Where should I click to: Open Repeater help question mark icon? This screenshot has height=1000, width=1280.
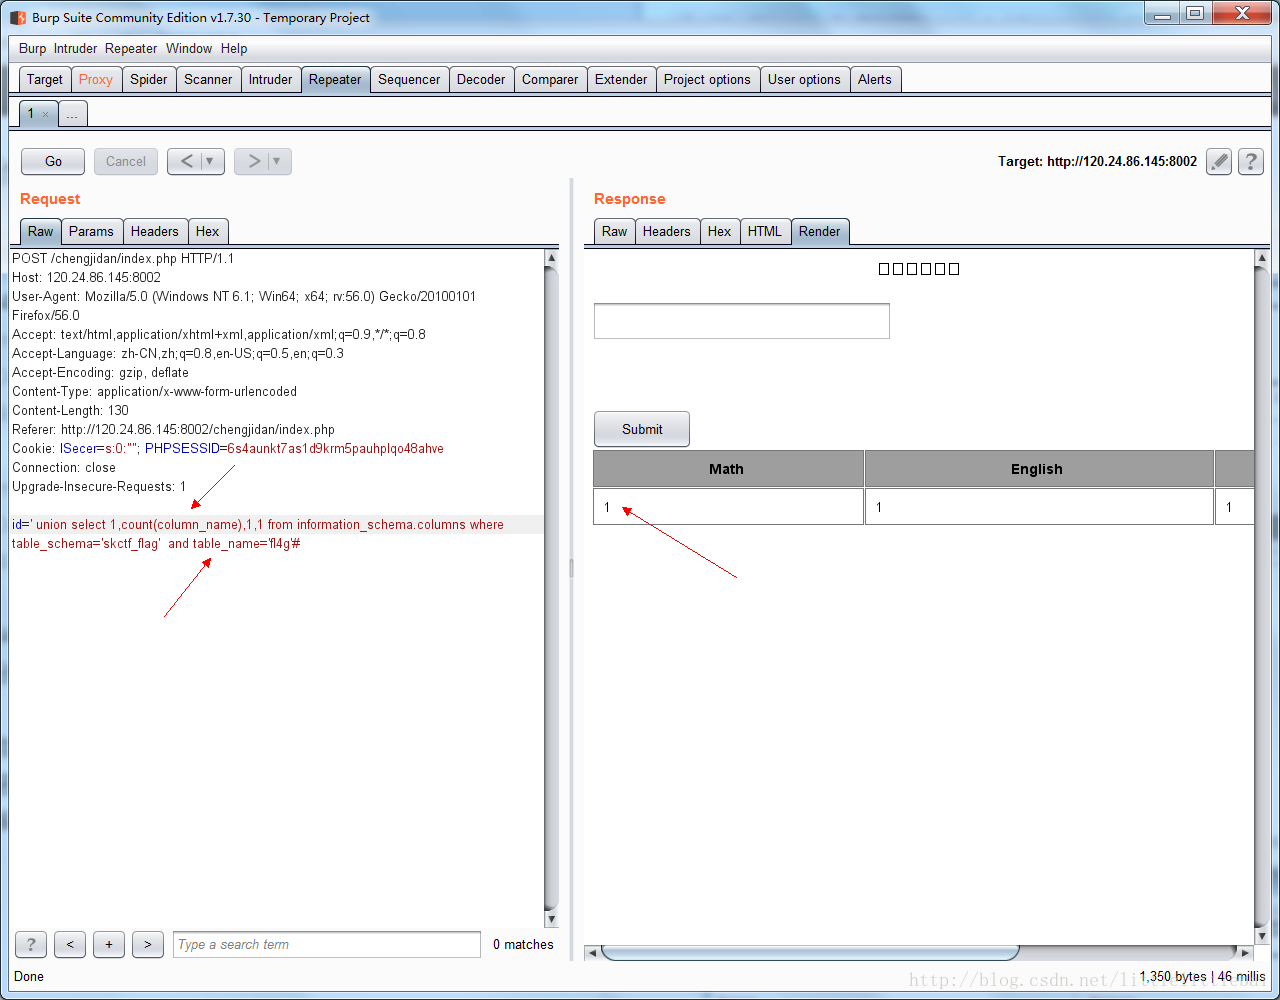(1250, 161)
